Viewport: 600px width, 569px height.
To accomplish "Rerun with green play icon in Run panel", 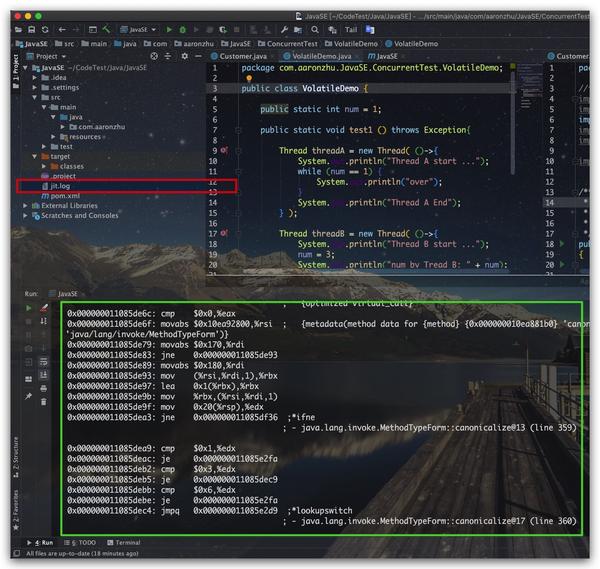I will click(29, 308).
